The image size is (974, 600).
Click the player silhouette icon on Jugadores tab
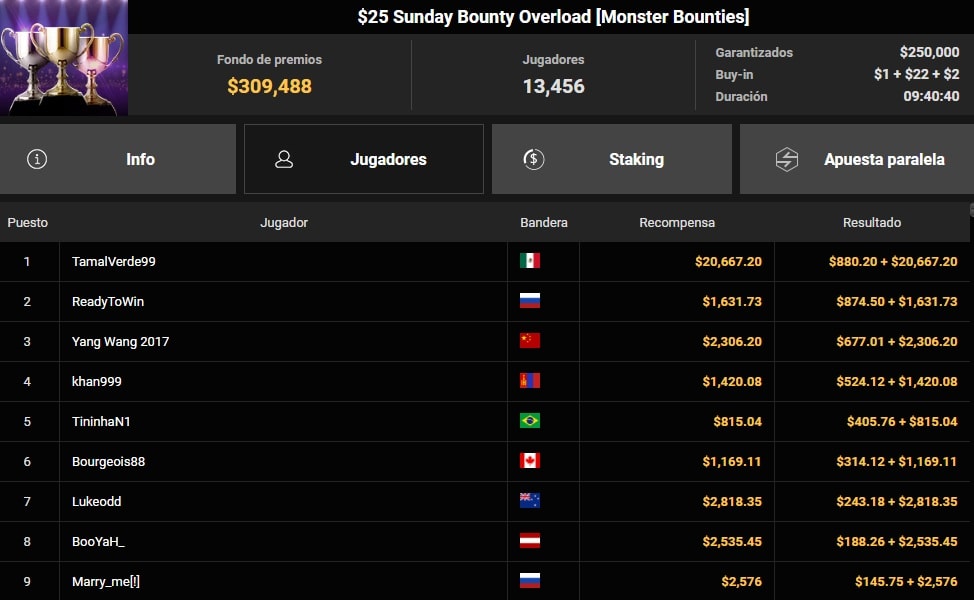click(285, 159)
